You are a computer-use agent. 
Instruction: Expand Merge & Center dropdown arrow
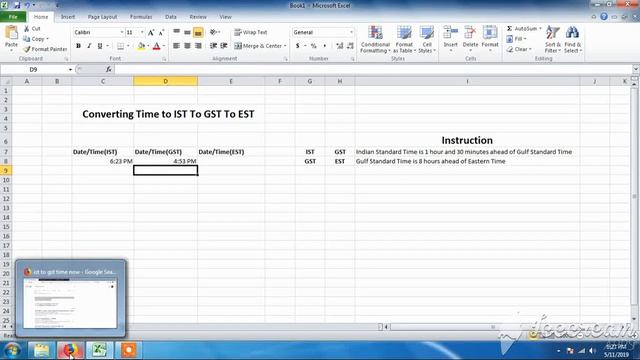pos(285,46)
